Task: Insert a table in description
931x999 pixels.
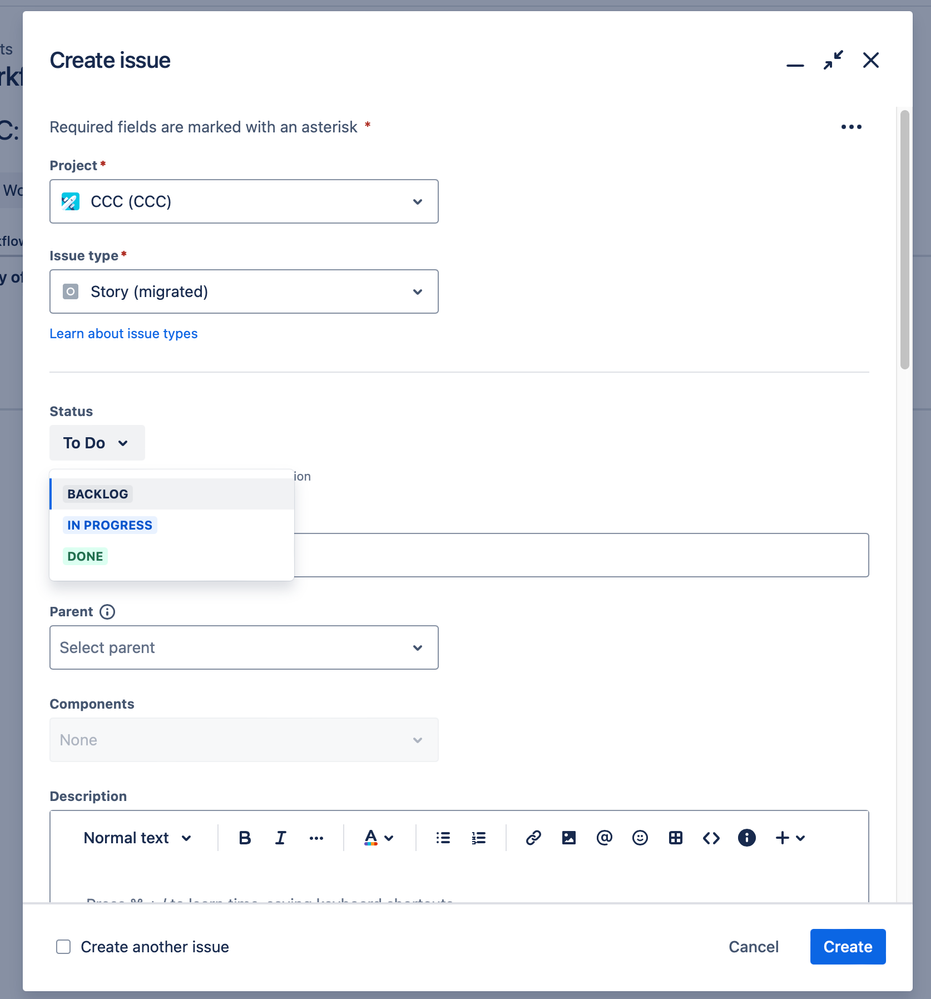Action: pos(675,838)
